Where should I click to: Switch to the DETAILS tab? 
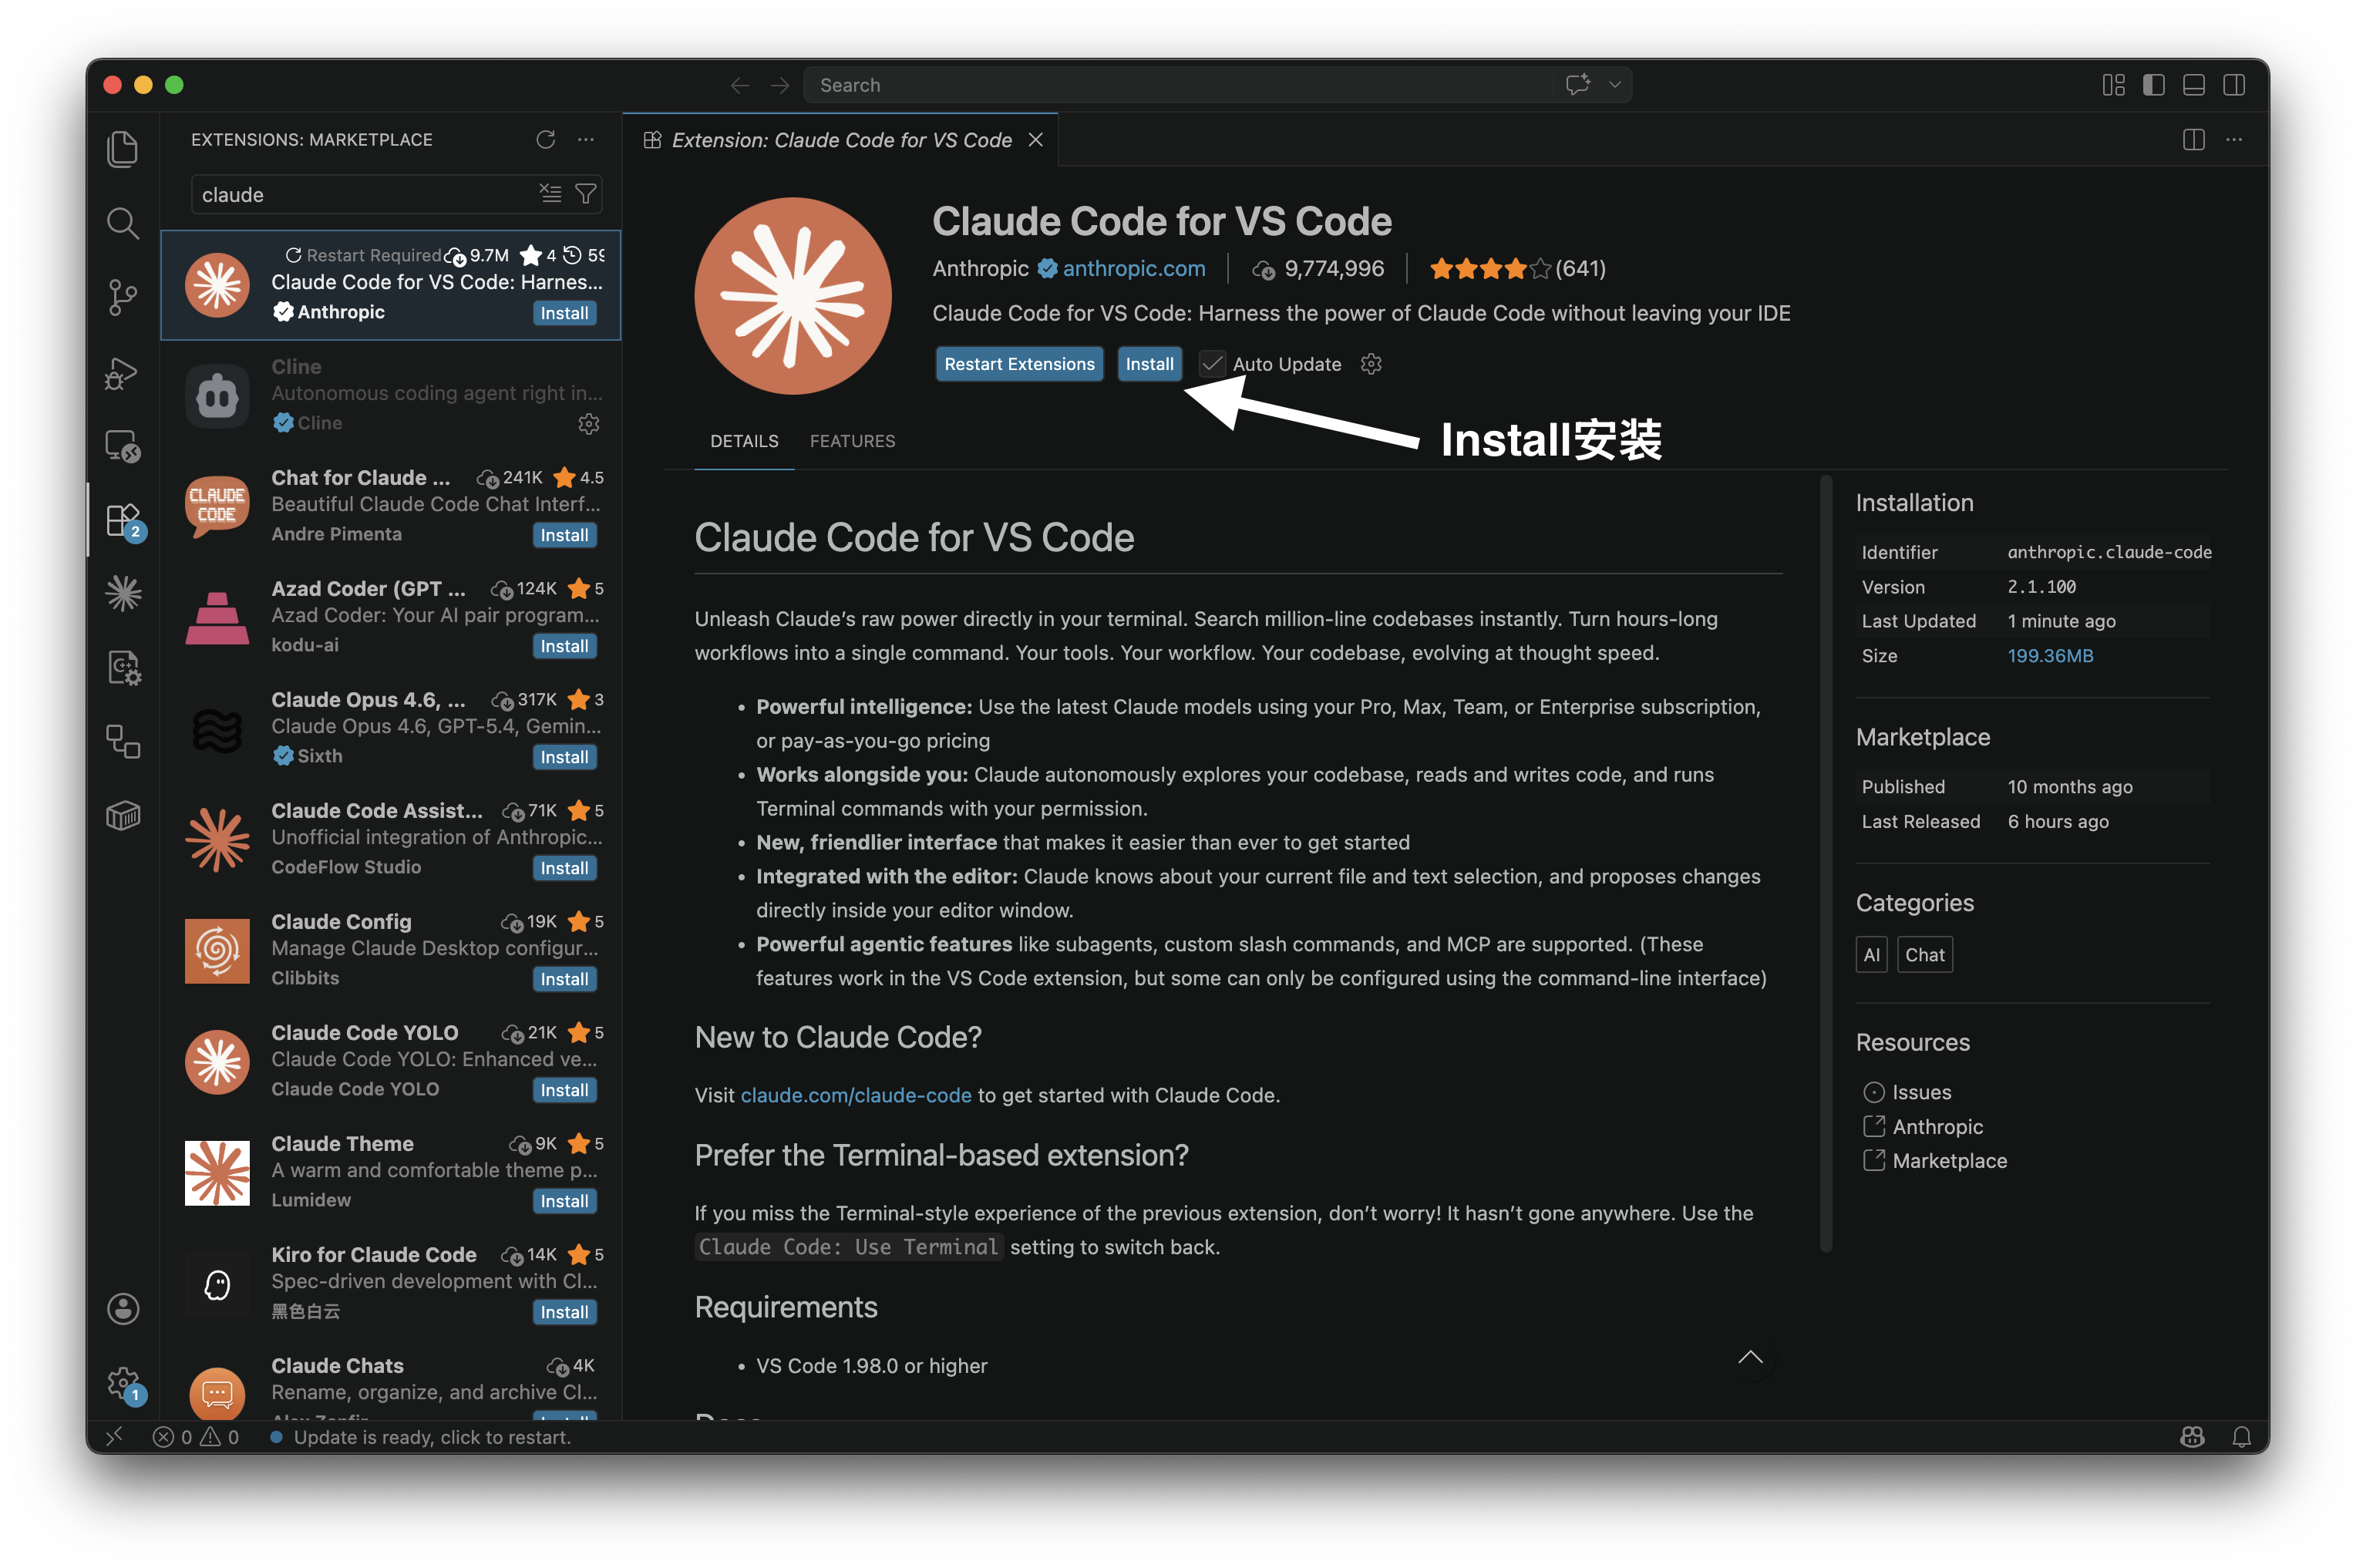click(x=744, y=441)
